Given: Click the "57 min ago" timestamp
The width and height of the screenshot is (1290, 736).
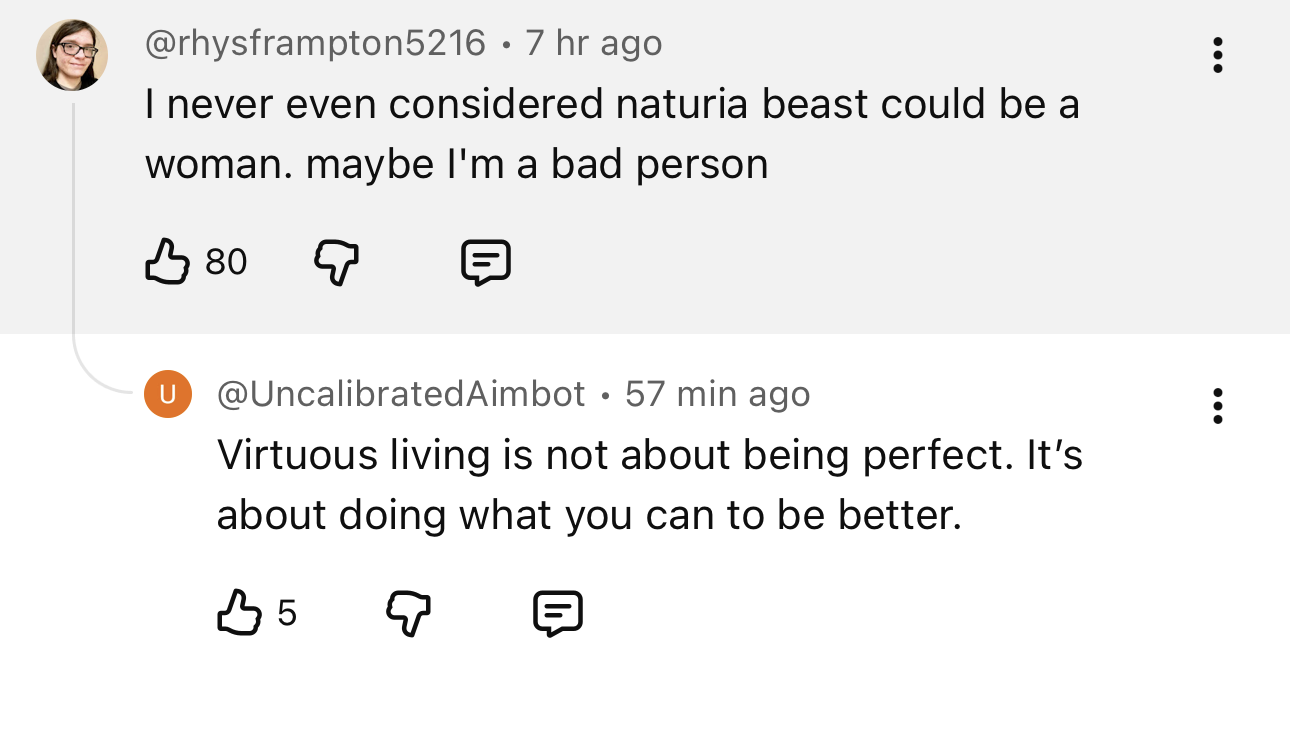Looking at the screenshot, I should [717, 394].
